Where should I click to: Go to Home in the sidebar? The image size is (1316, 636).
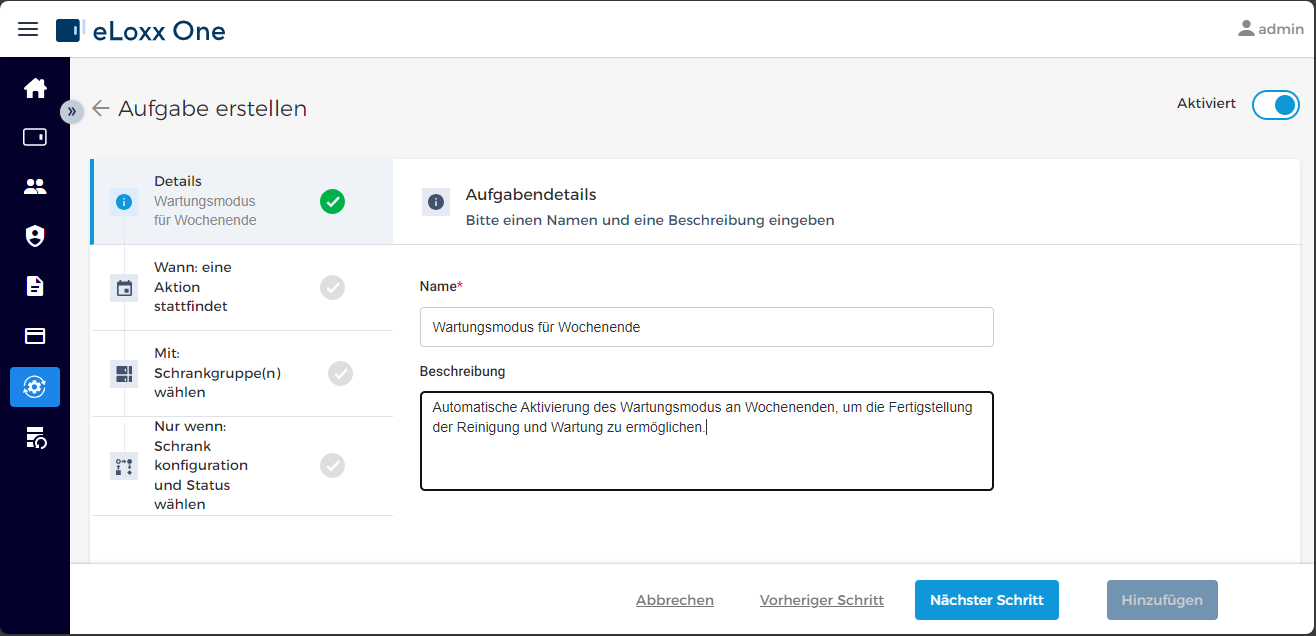pyautogui.click(x=35, y=88)
